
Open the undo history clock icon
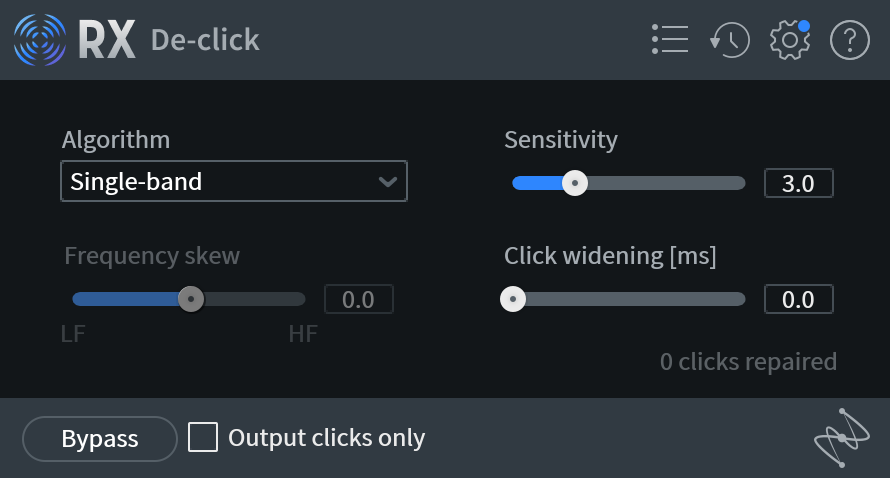pos(730,40)
